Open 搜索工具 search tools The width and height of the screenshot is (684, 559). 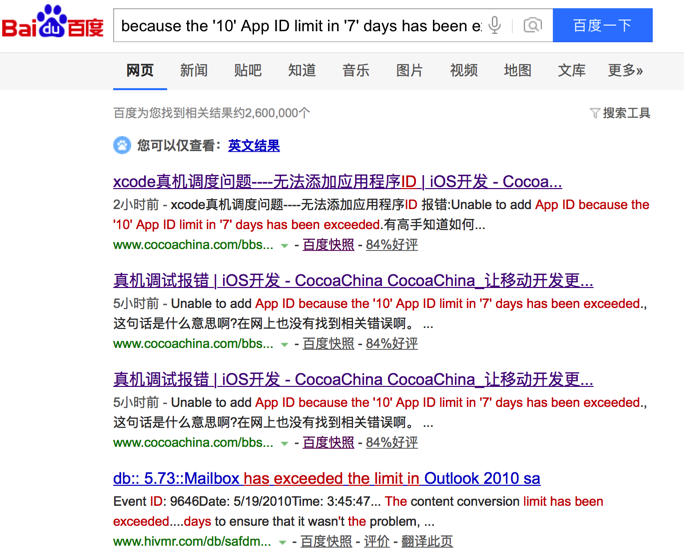pos(626,113)
